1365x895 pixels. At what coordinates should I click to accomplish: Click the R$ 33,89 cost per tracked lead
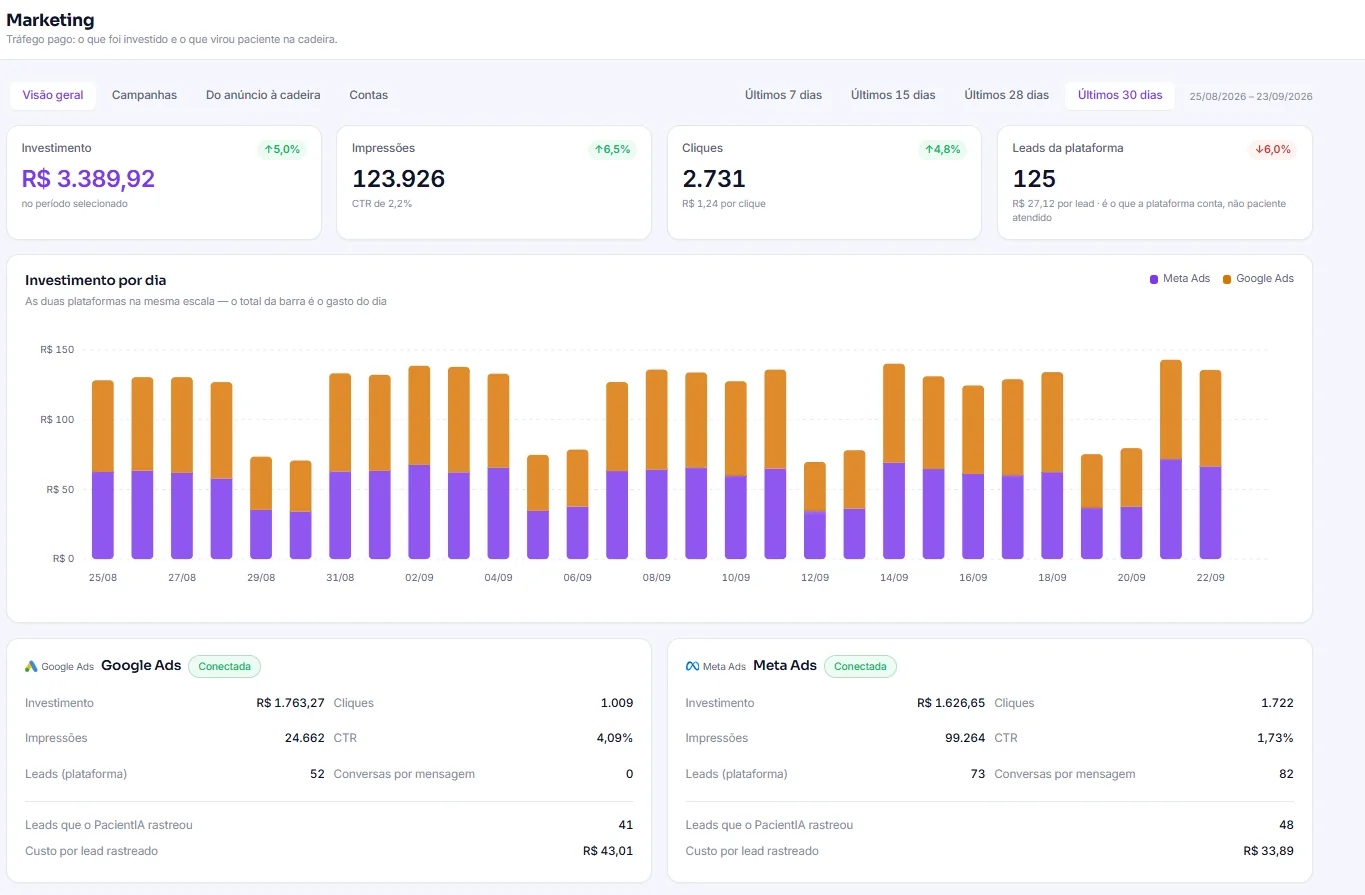tap(1268, 851)
